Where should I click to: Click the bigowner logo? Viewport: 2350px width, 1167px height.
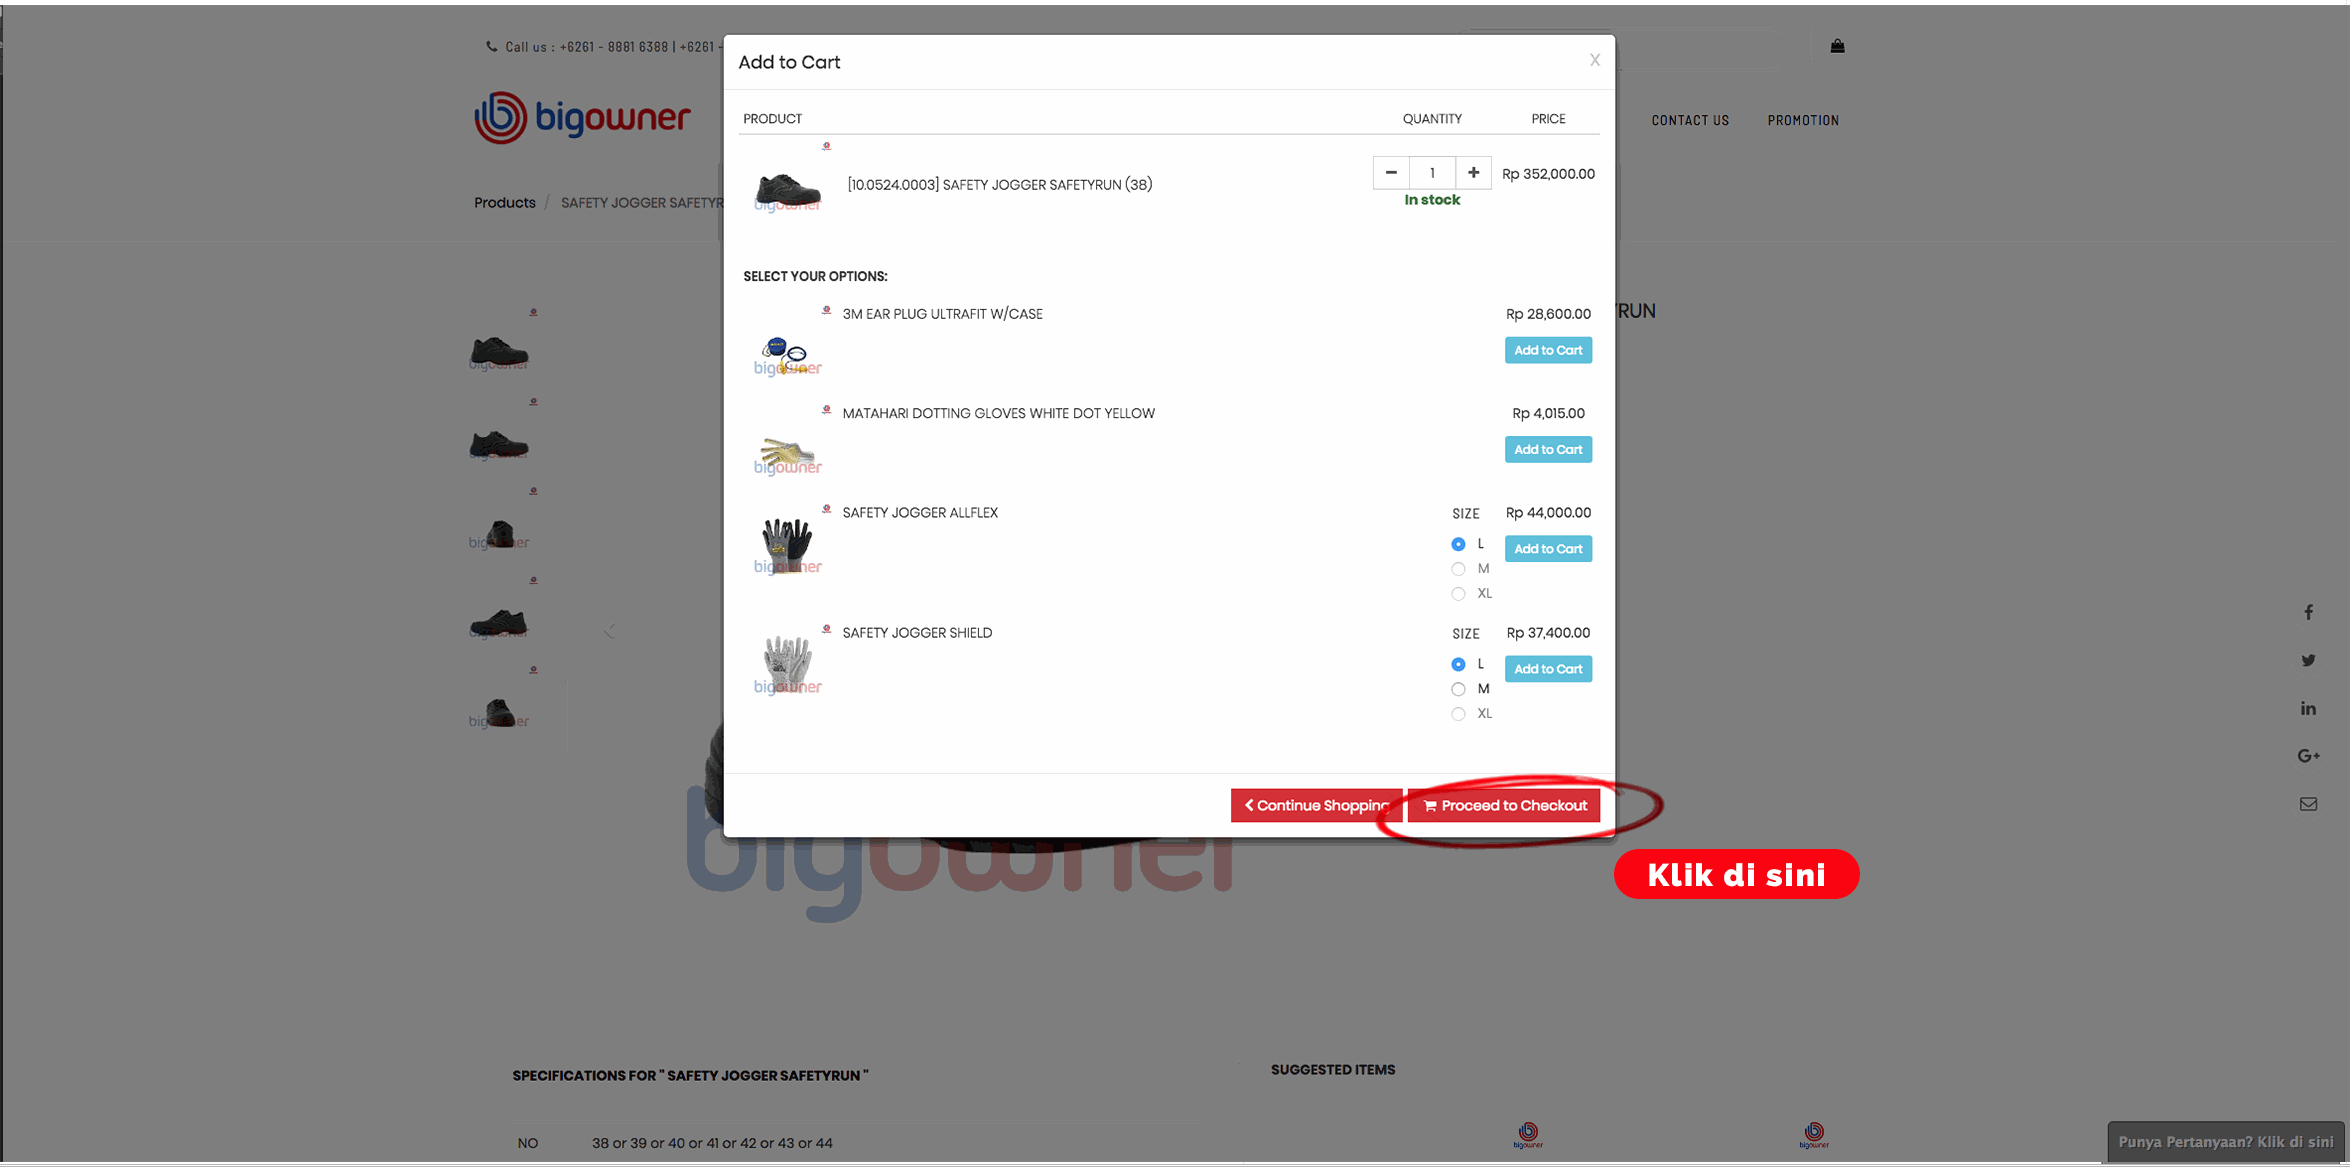click(582, 118)
